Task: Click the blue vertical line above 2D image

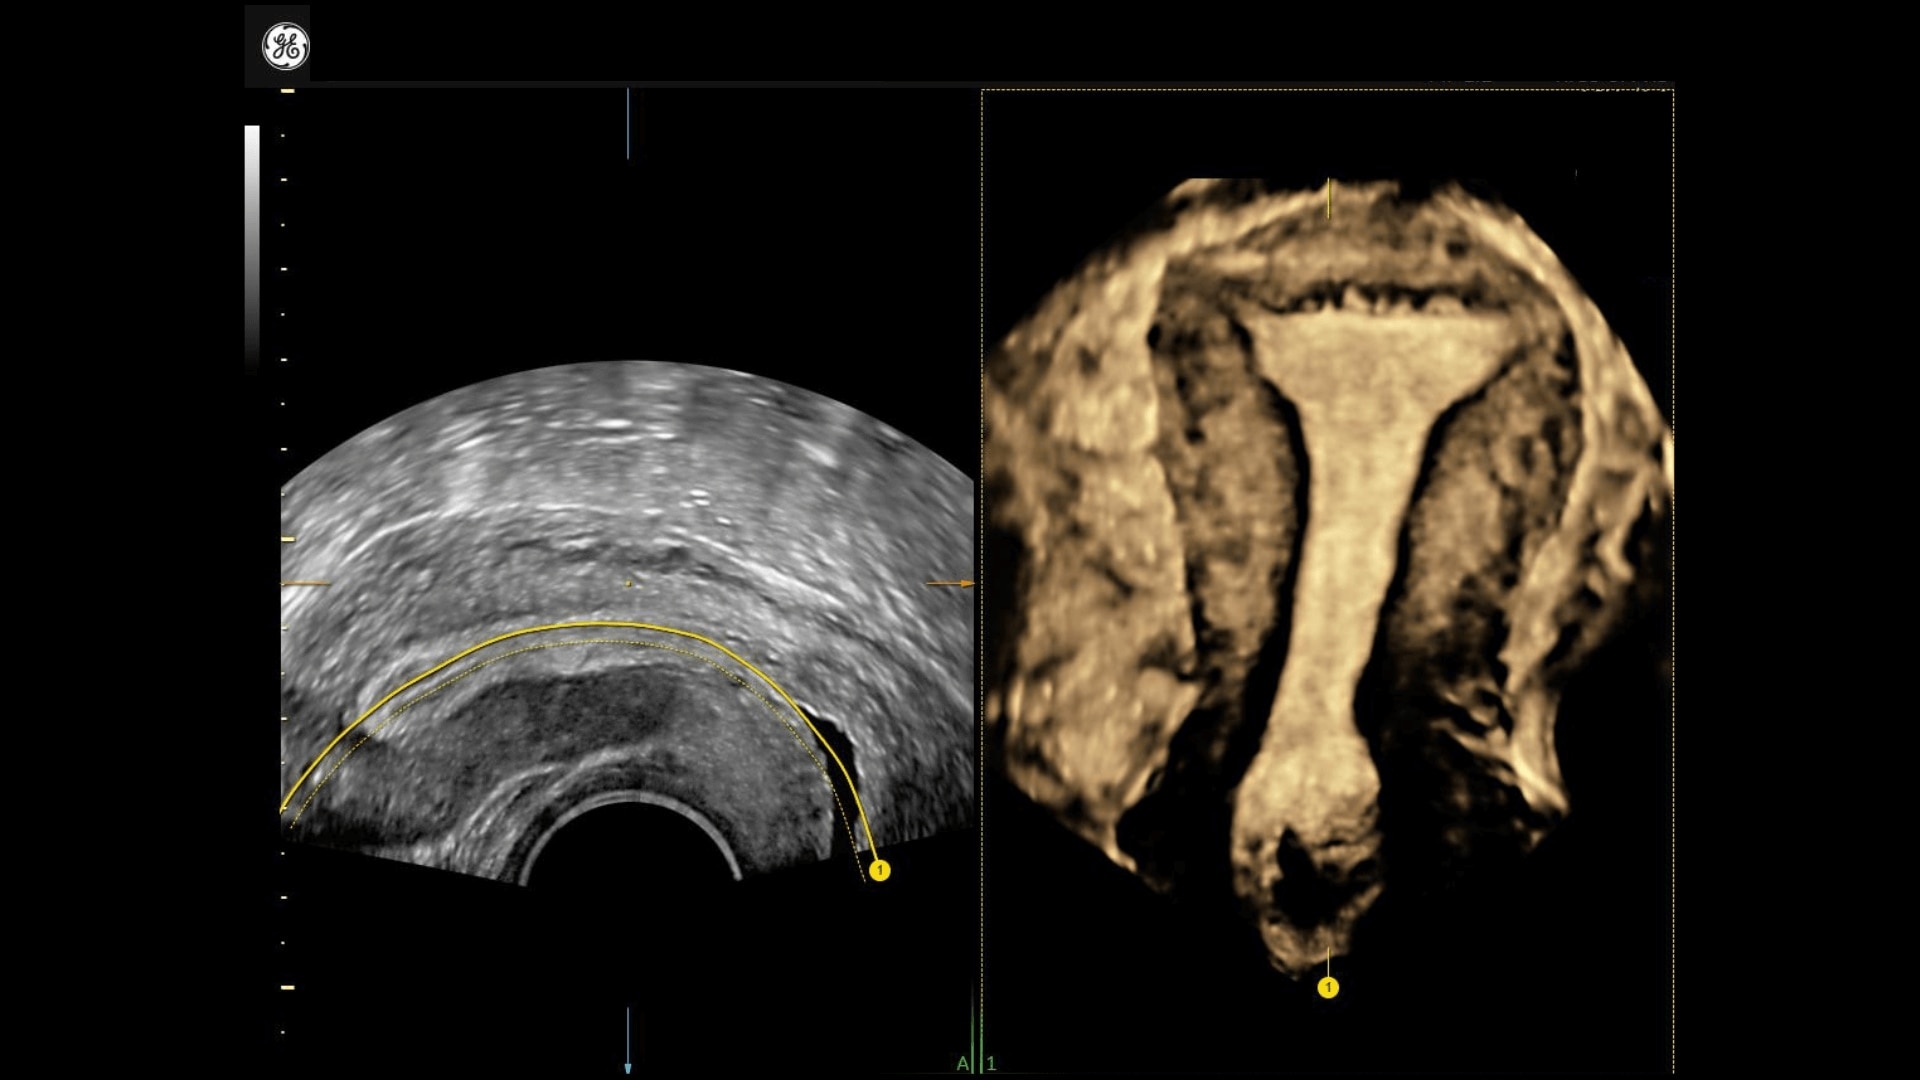Action: pos(628,124)
